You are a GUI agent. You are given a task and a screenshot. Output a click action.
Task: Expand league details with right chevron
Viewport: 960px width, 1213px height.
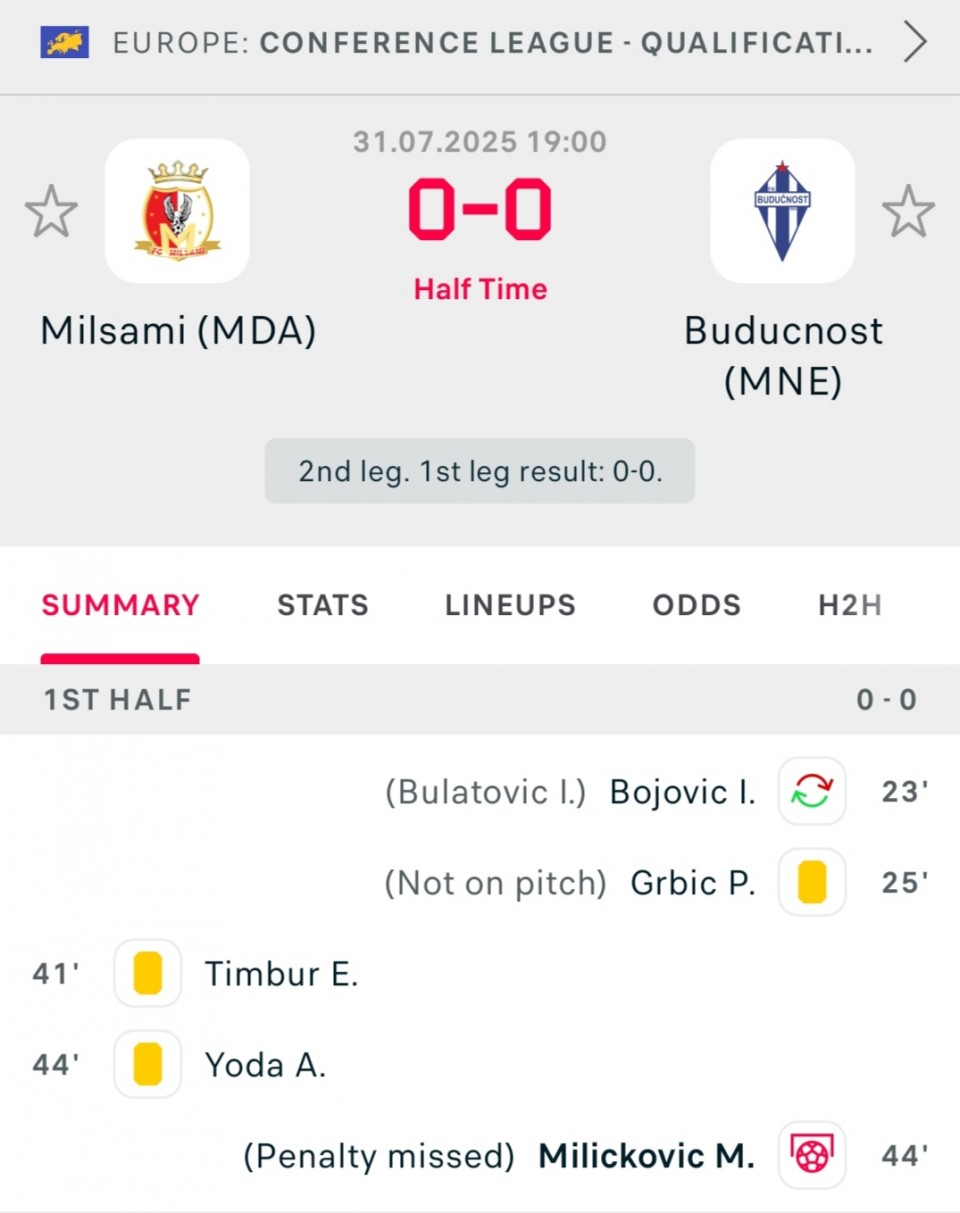coord(915,43)
